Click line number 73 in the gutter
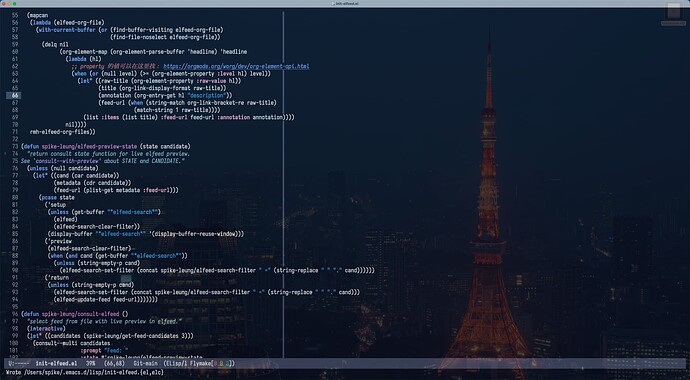The height and width of the screenshot is (380, 690). tap(15, 146)
